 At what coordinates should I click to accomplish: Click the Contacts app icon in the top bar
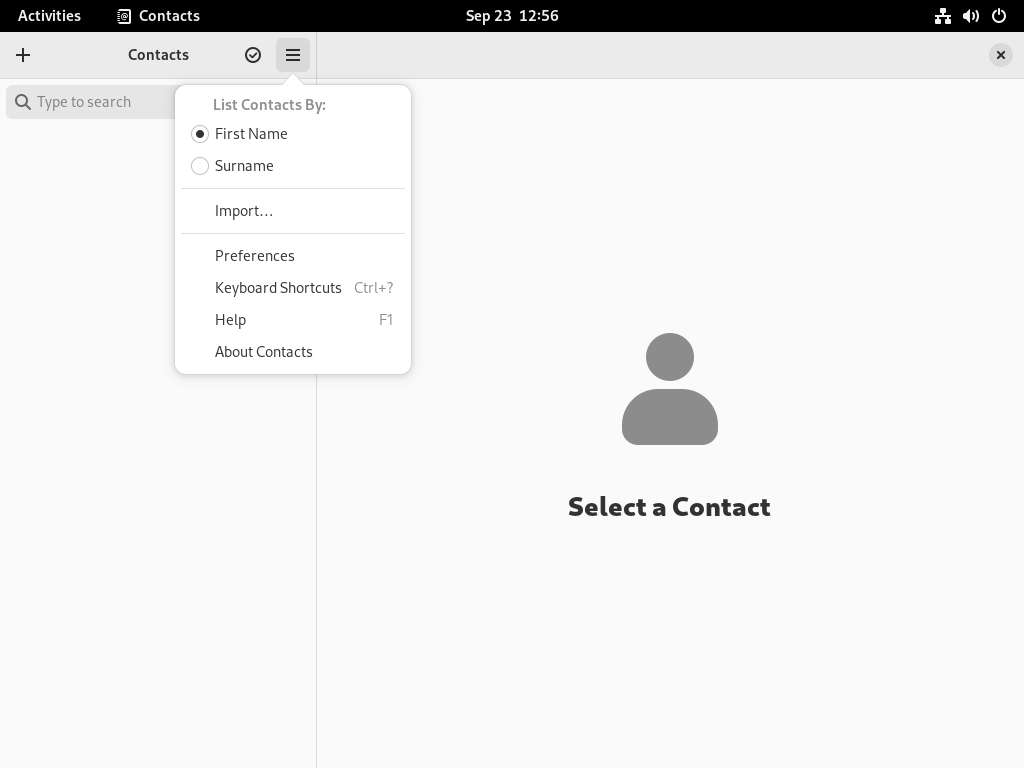pyautogui.click(x=123, y=16)
